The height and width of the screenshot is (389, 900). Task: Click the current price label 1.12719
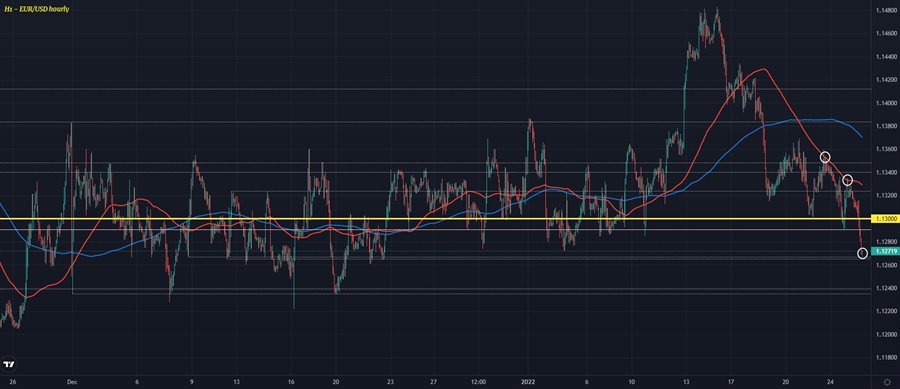point(885,251)
